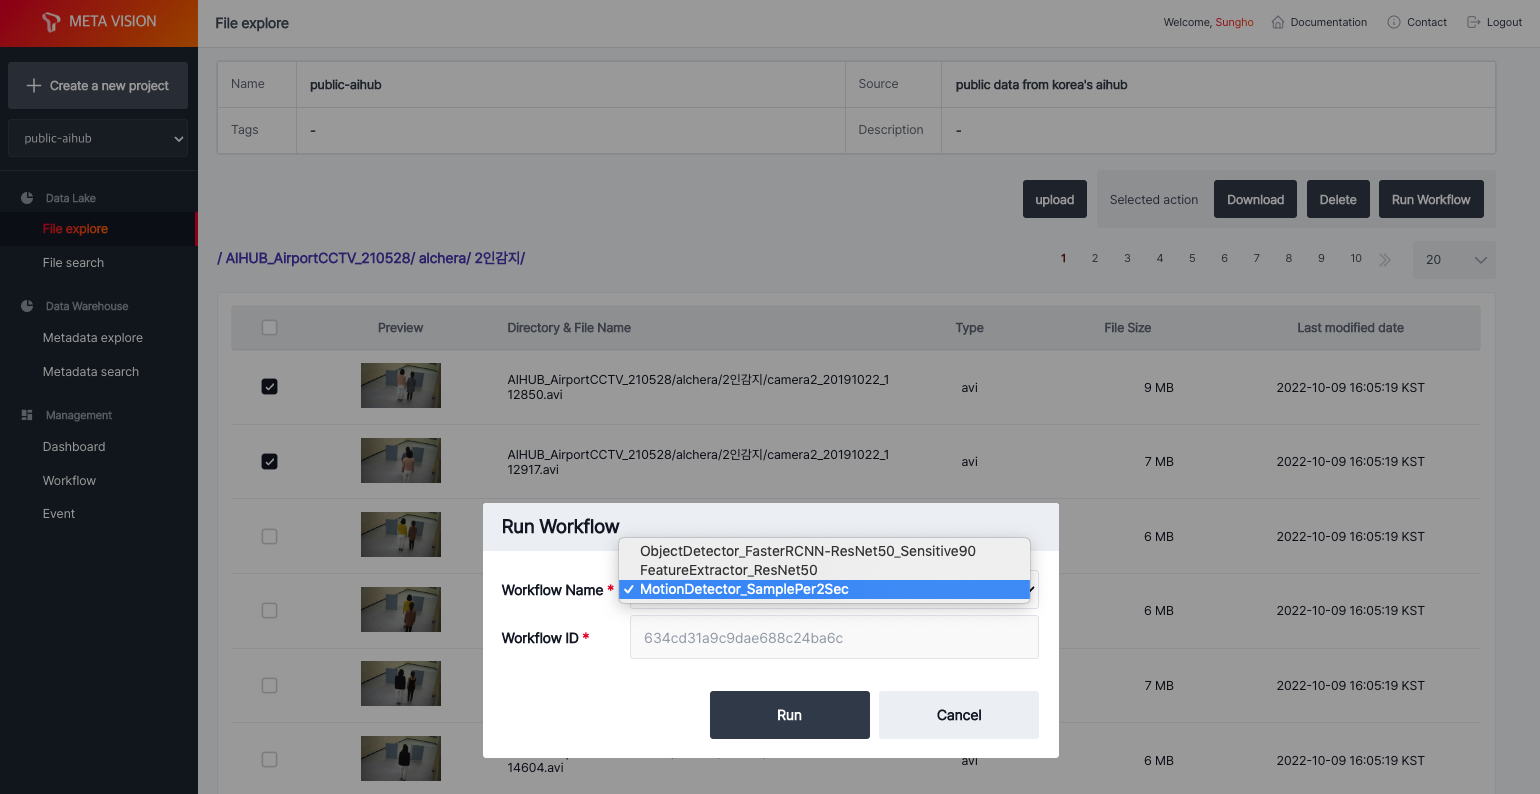This screenshot has height=794, width=1540.
Task: Click alchera breadcrumb folder
Action: coord(443,258)
